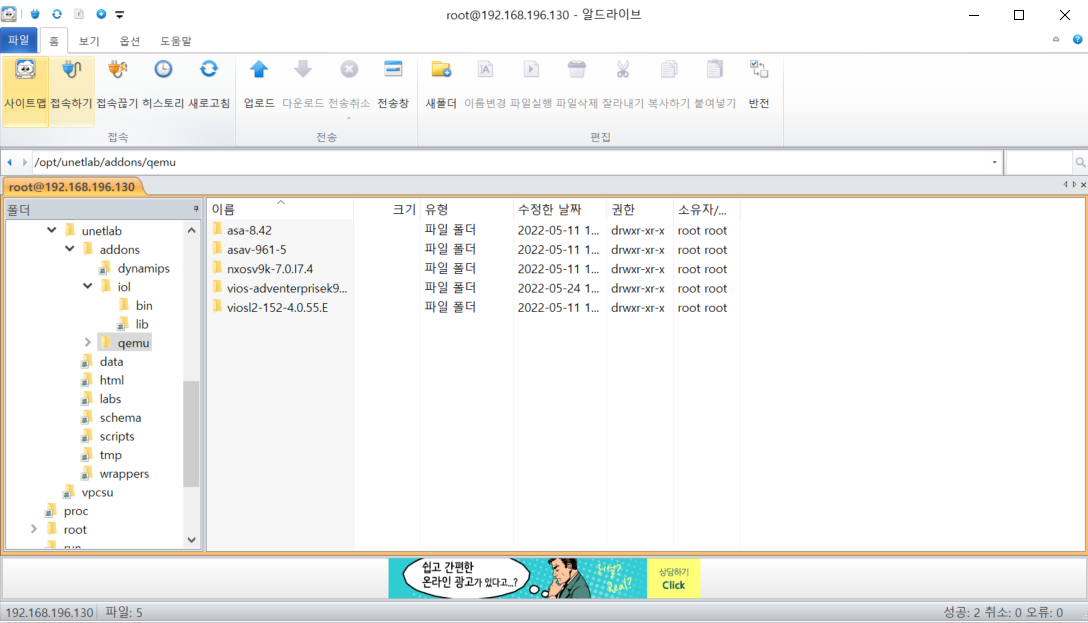Viewport: 1088px width, 623px height.
Task: Select the root@192.168.196.130 session tab
Action: click(72, 187)
